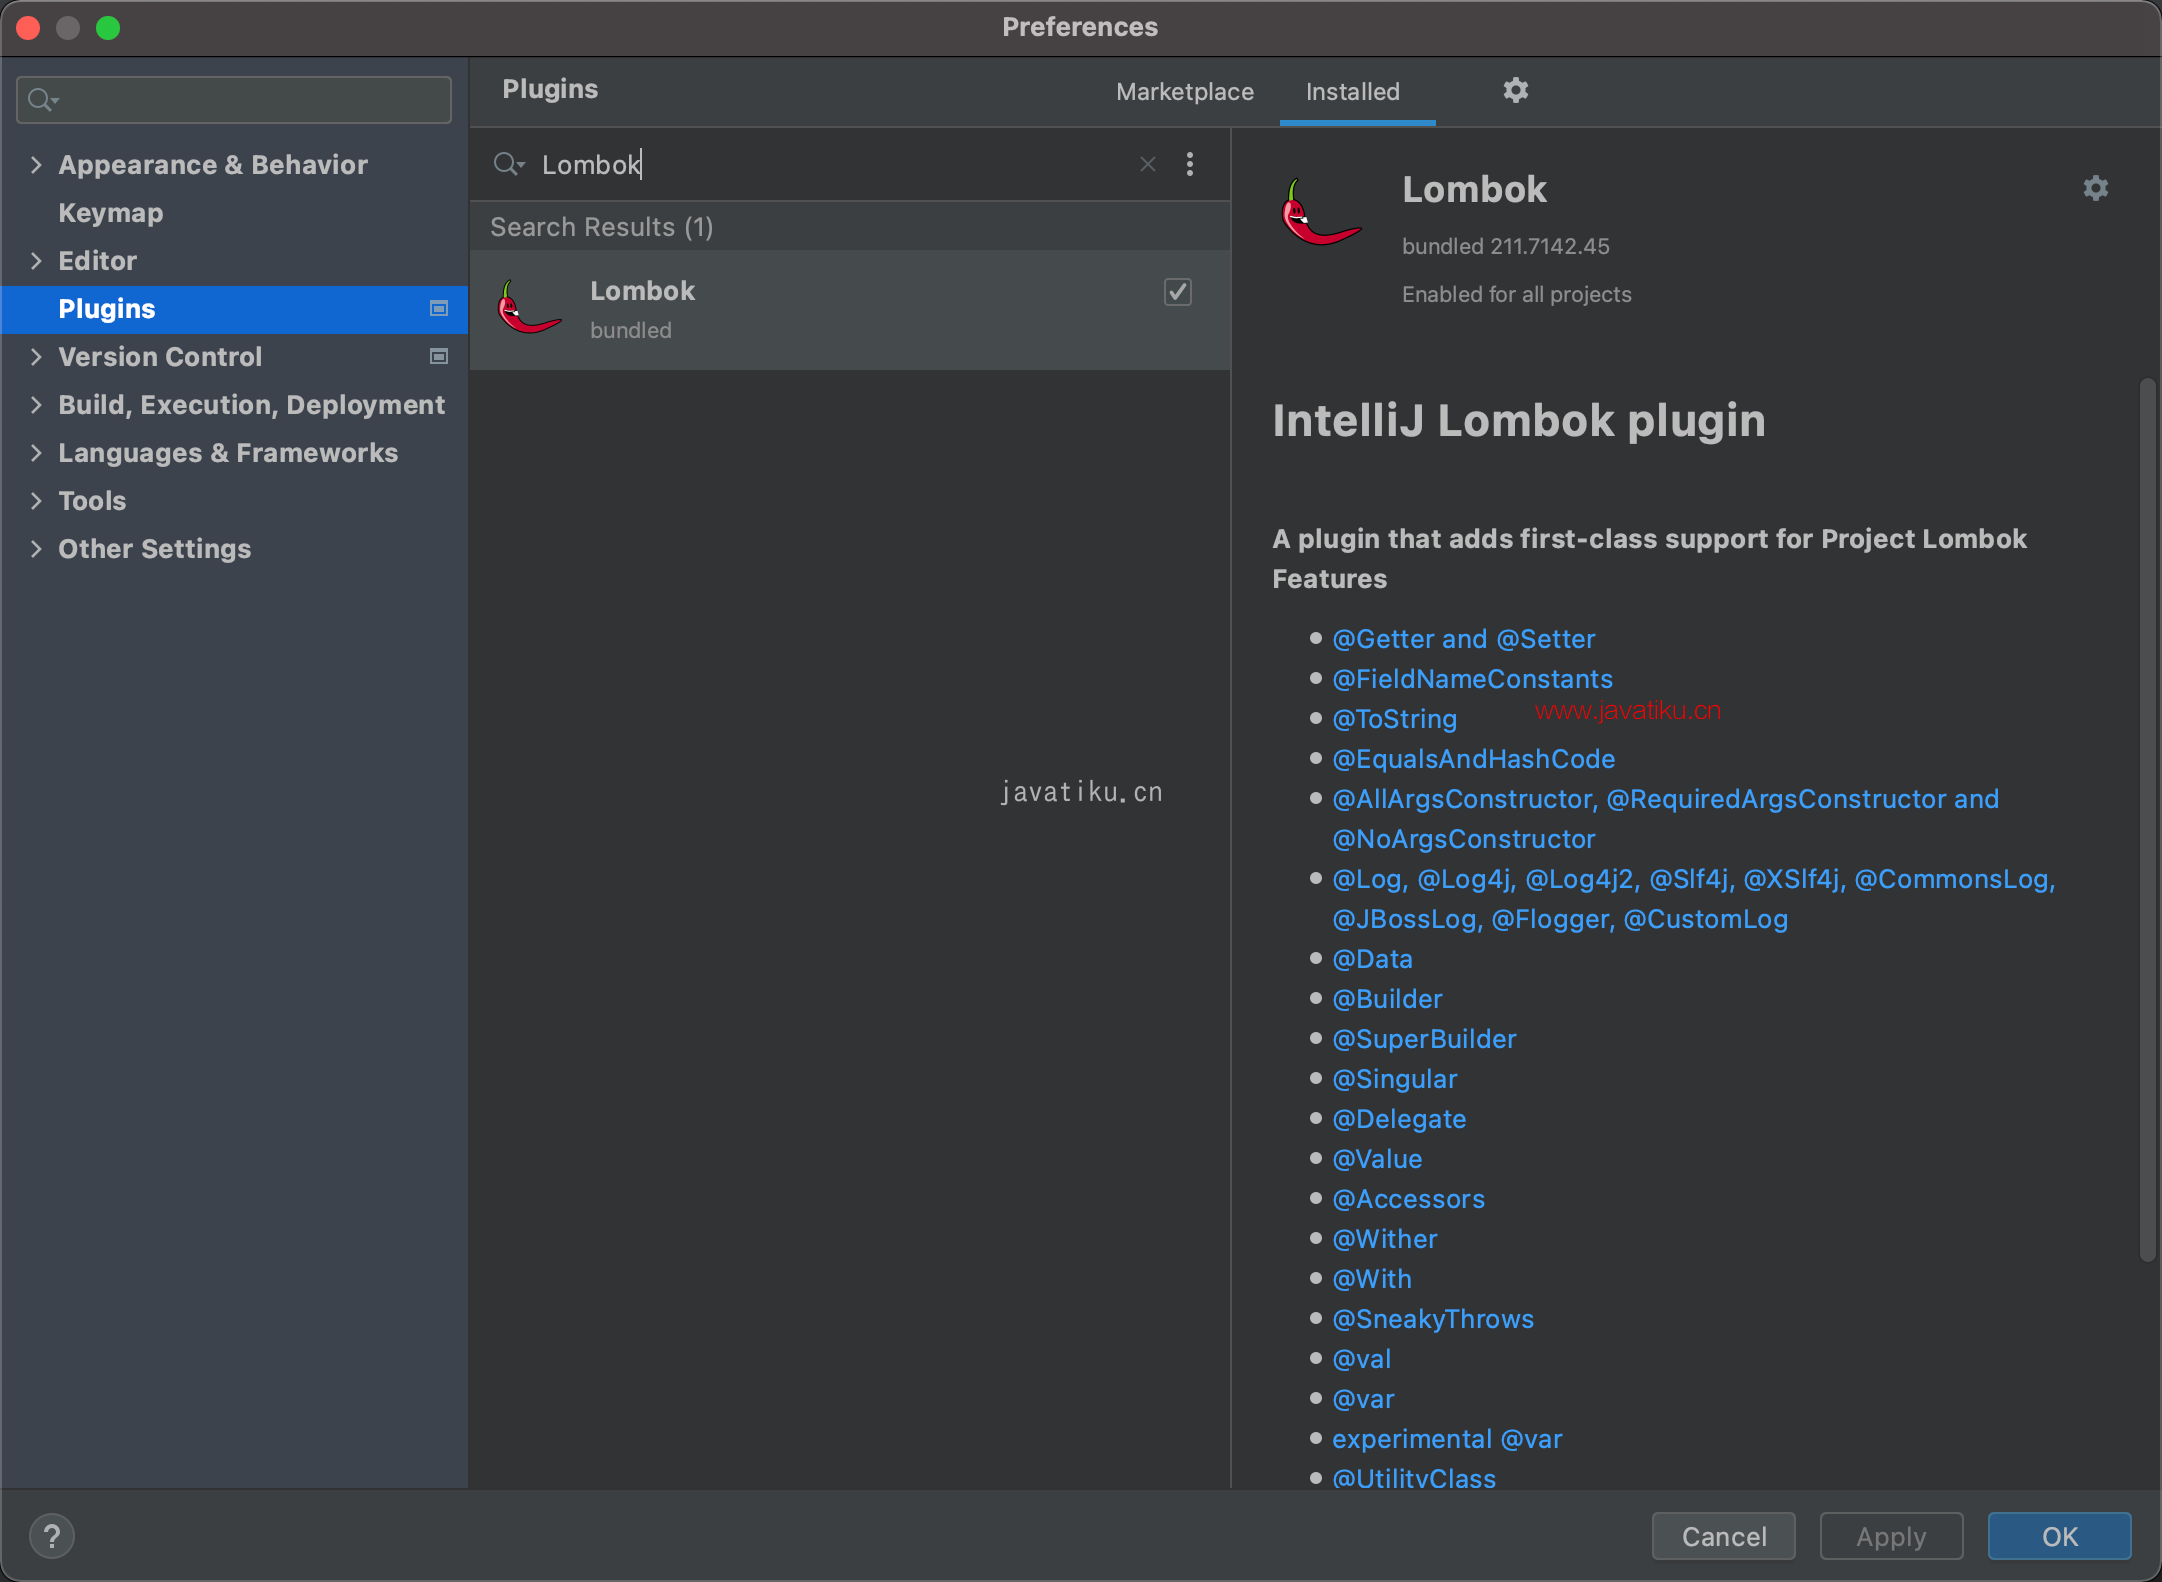Viewport: 2162px width, 1582px height.
Task: Expand the Other Settings group
Action: click(37, 549)
